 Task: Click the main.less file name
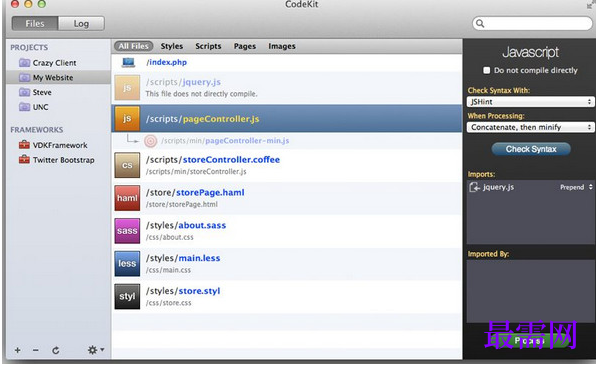pos(199,258)
